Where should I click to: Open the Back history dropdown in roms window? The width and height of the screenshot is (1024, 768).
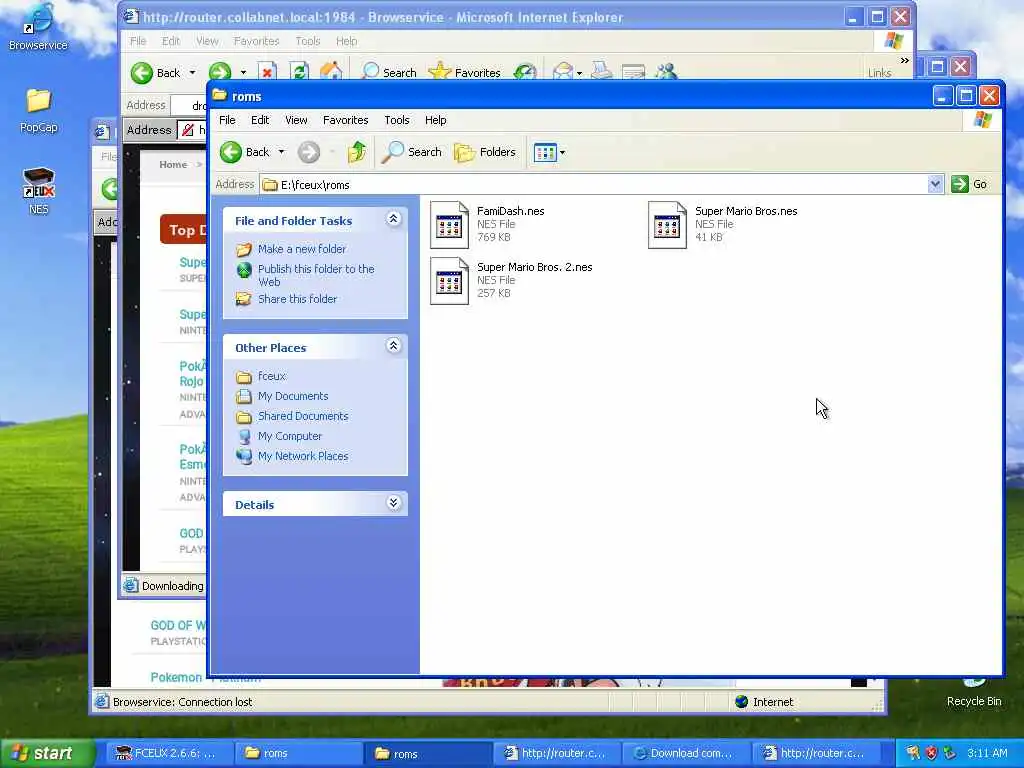tap(281, 152)
